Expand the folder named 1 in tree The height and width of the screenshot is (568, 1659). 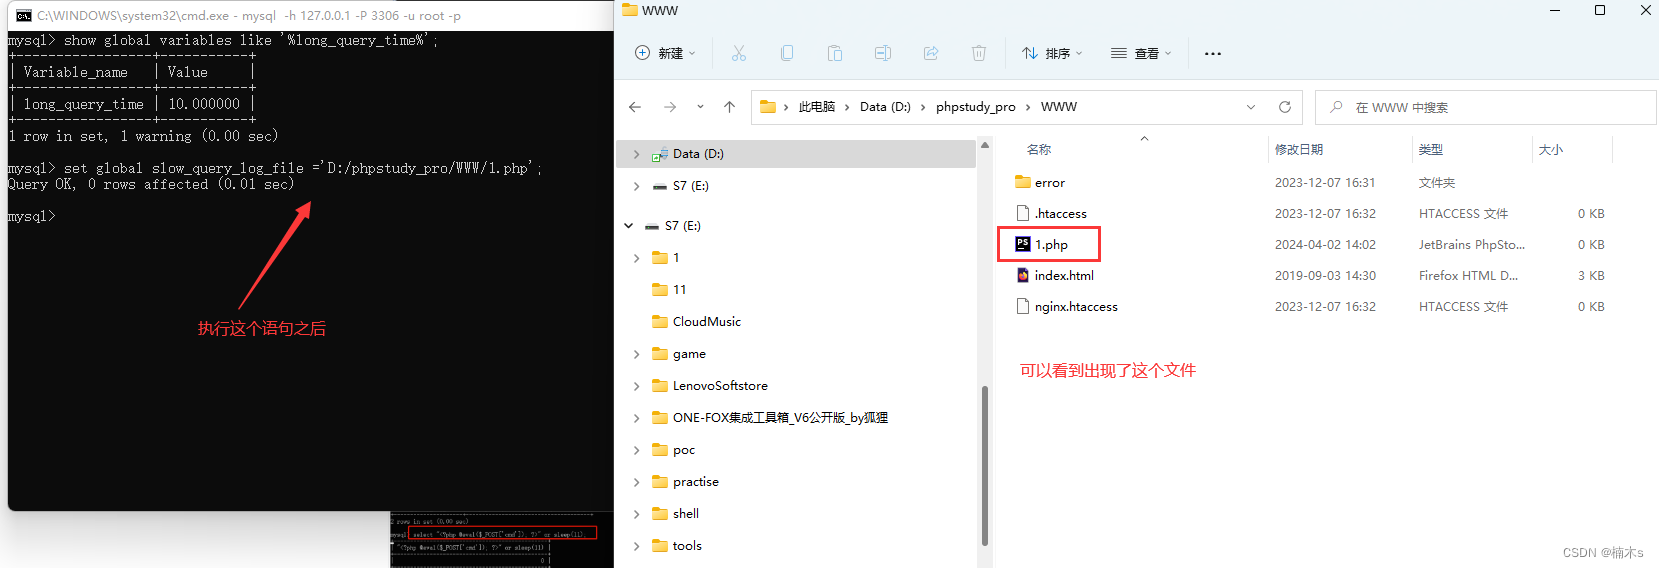636,258
